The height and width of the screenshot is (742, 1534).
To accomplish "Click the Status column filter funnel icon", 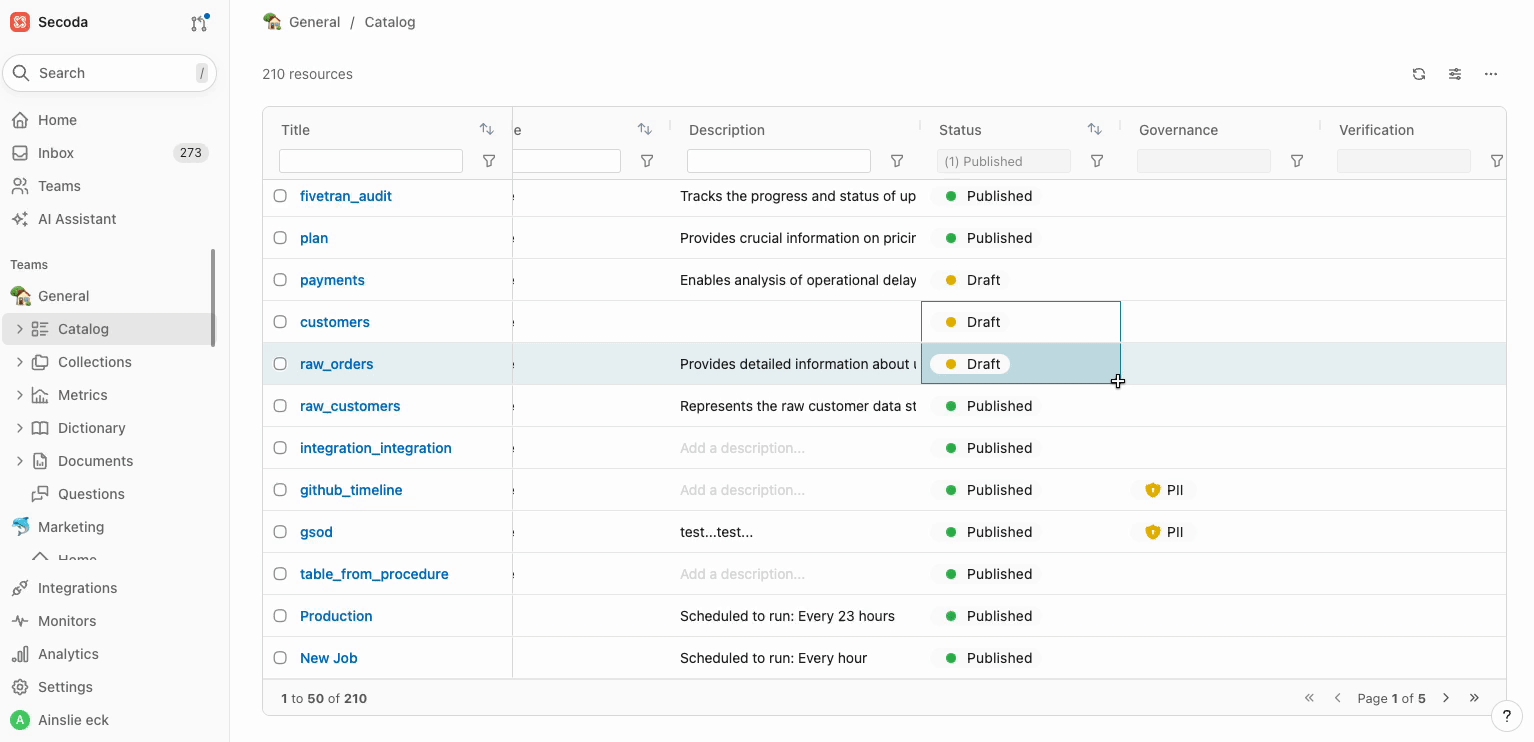I will click(1097, 161).
